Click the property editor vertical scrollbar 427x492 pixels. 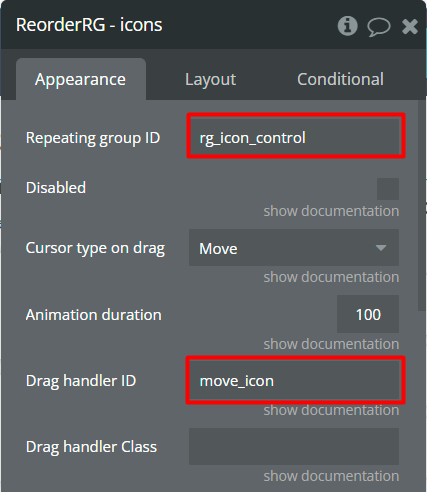click(422, 206)
